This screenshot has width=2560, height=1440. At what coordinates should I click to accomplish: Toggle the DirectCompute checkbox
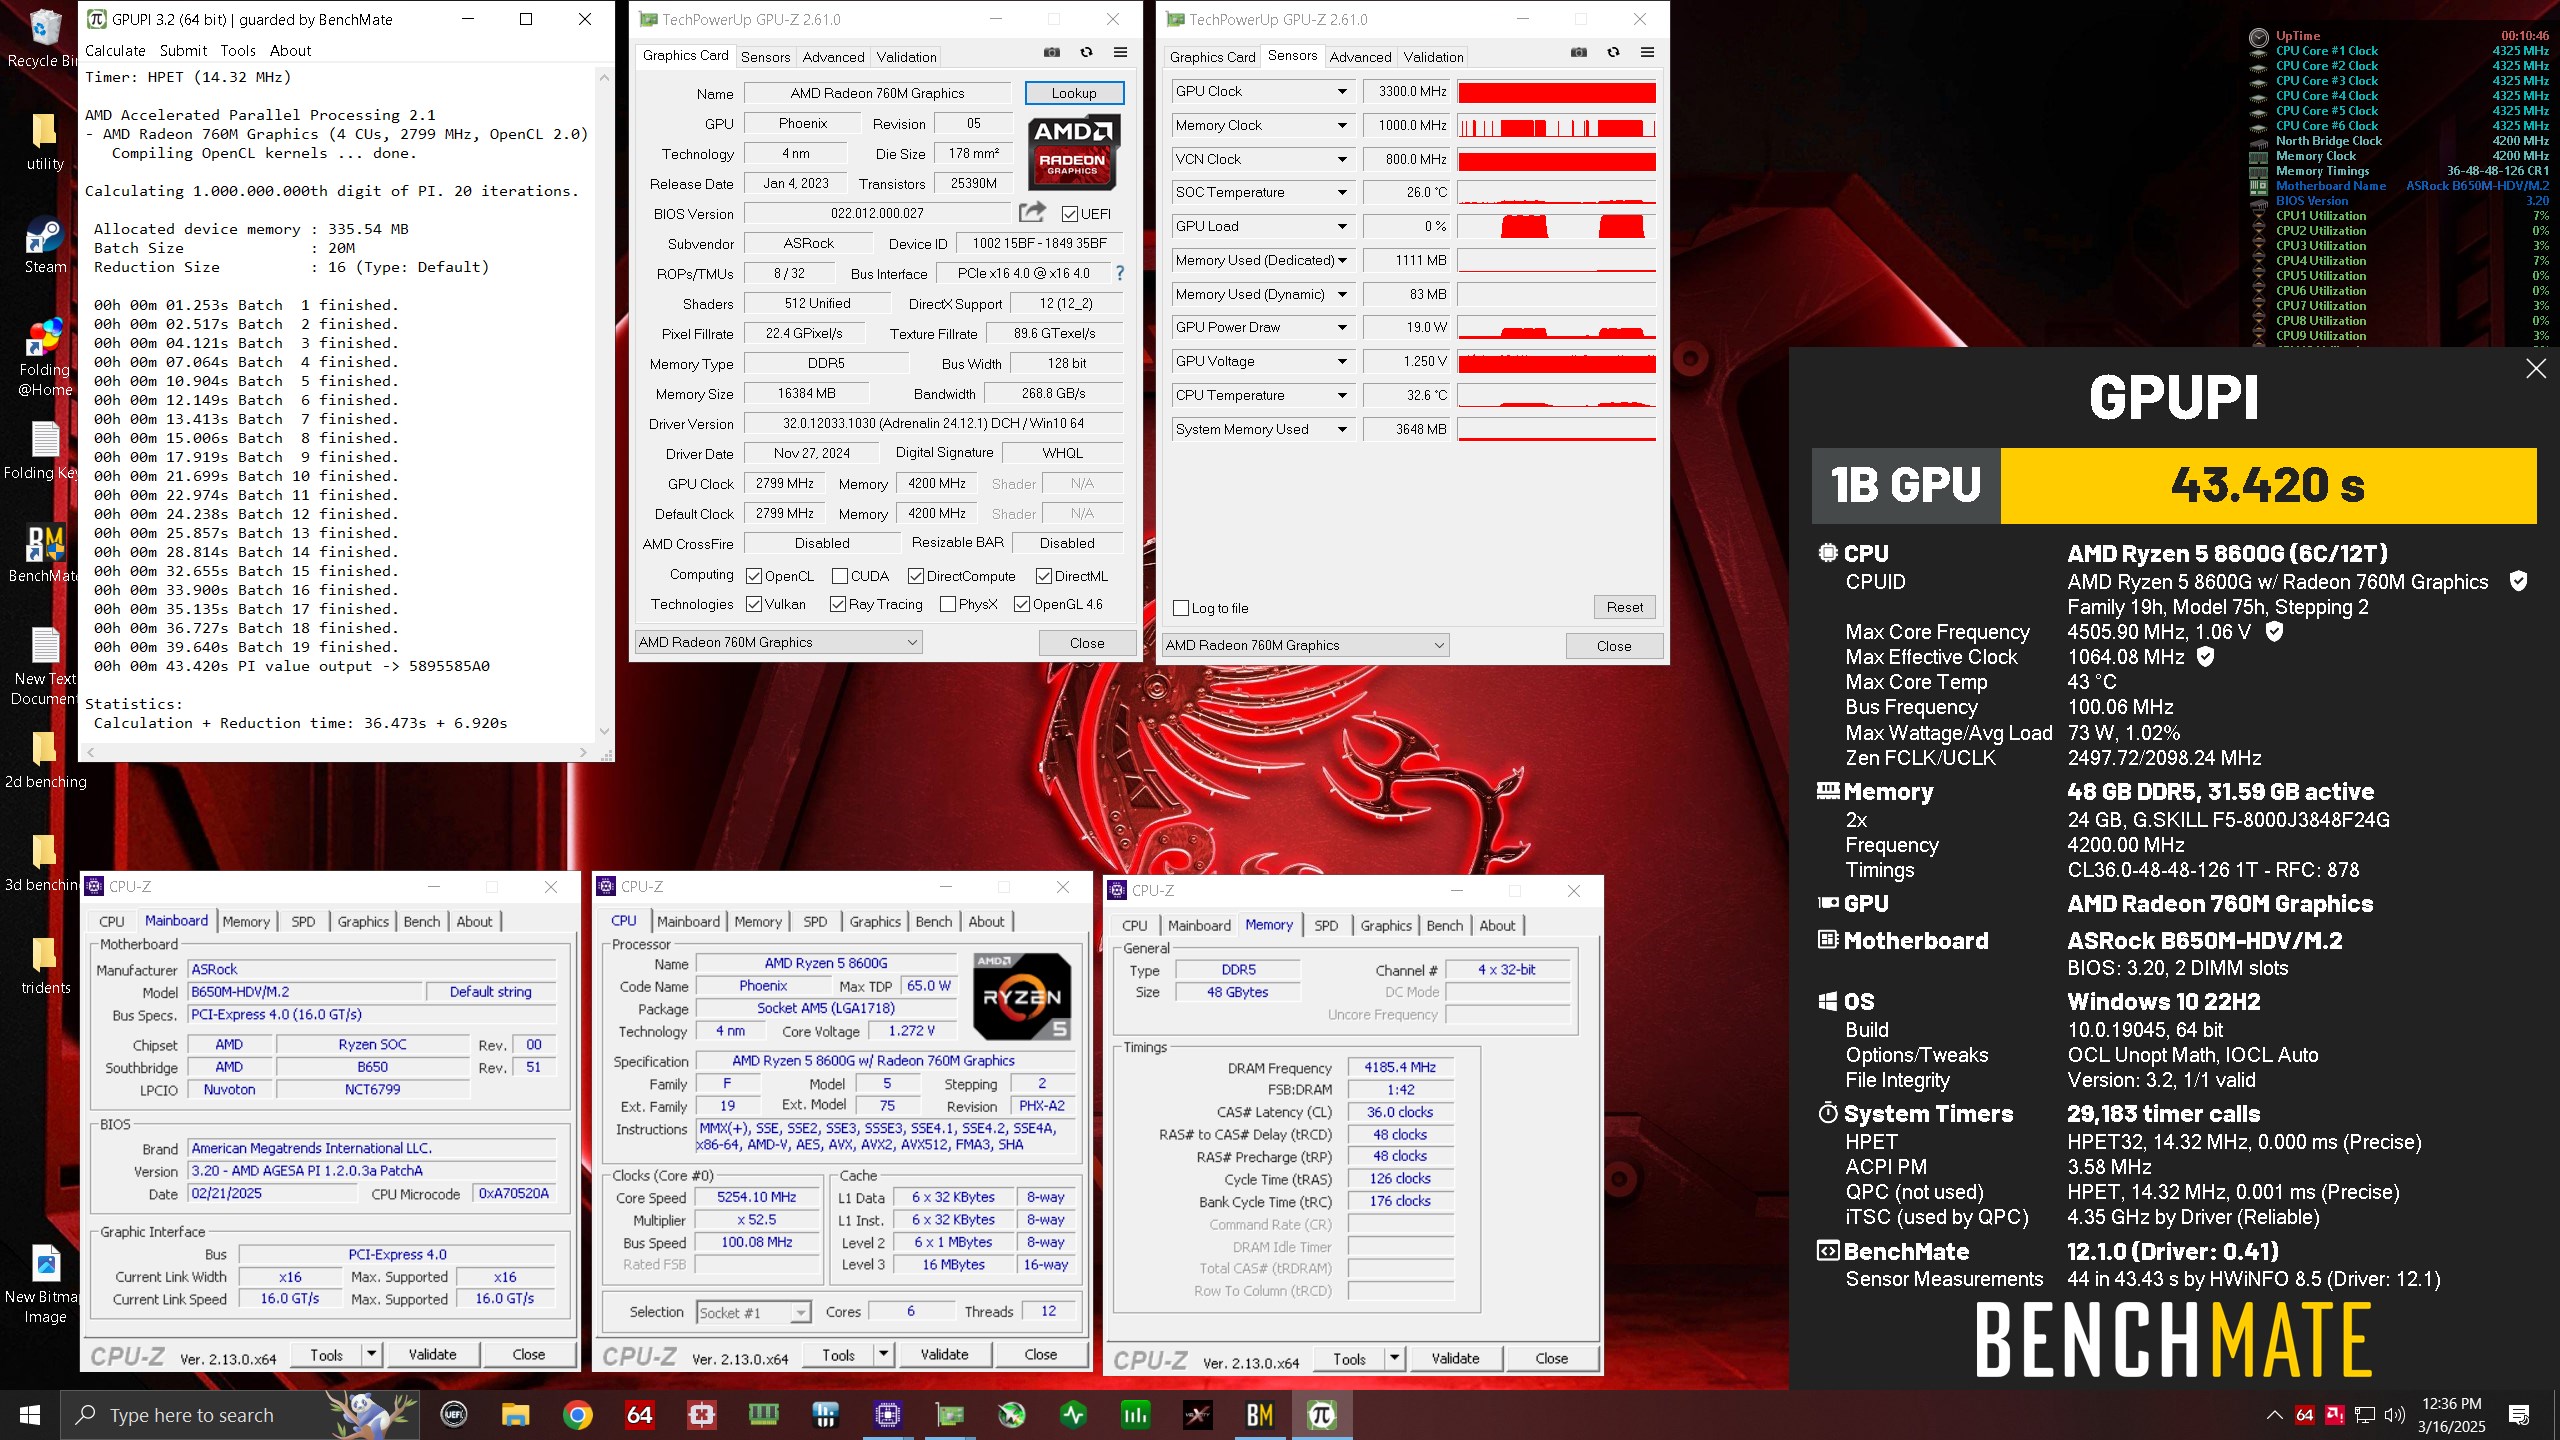point(916,576)
